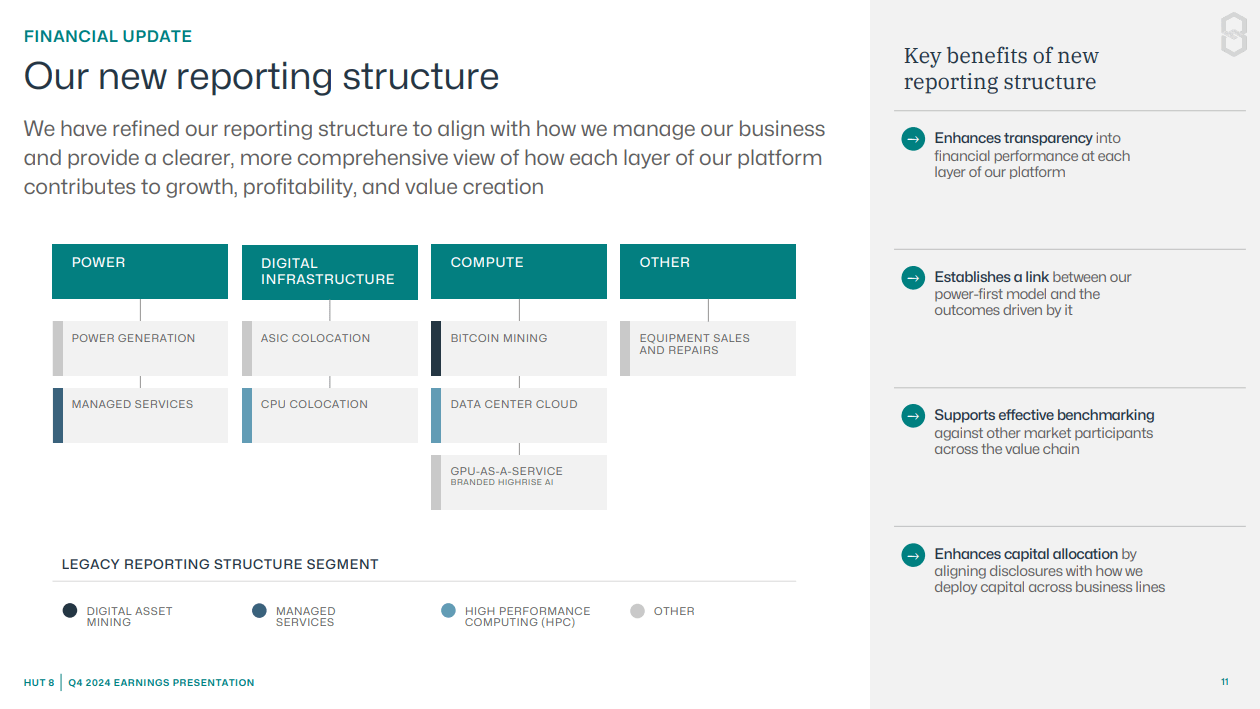Click the Equipment Sales and Repairs box

(708, 348)
